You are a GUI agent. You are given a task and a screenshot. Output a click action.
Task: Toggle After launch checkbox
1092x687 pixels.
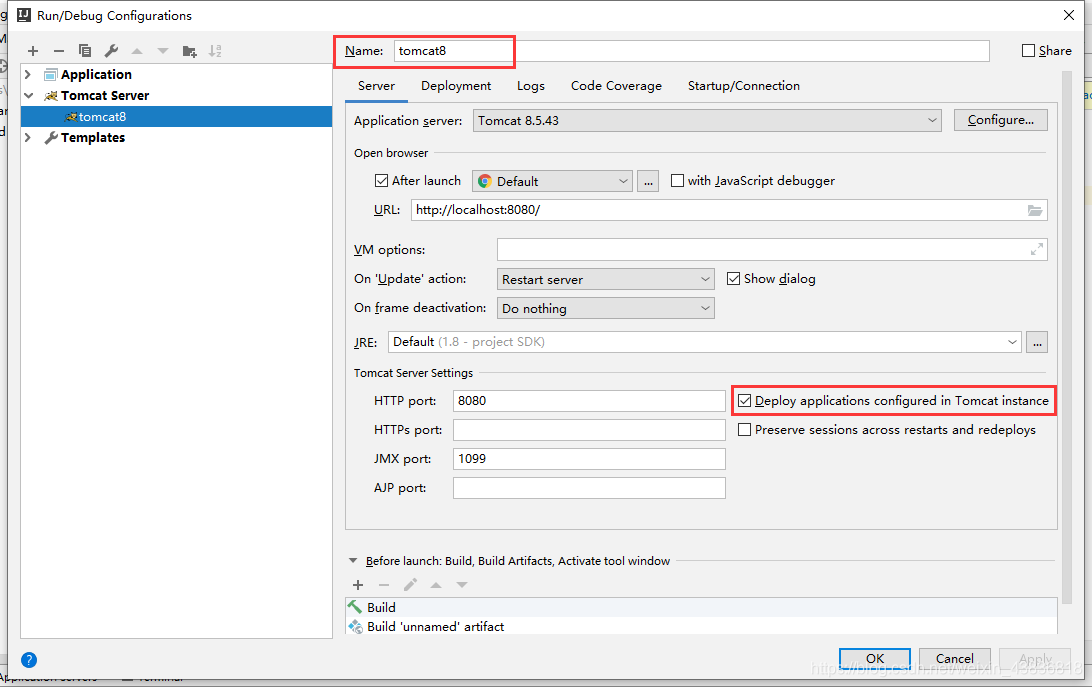point(381,181)
